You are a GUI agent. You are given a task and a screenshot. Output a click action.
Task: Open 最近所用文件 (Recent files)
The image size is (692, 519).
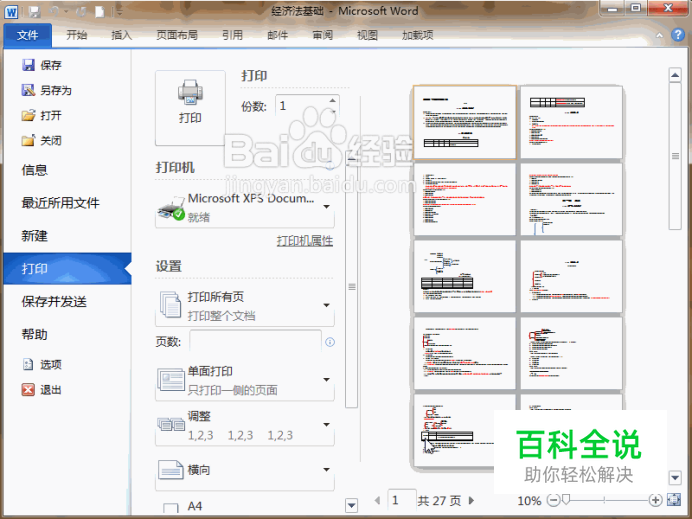click(60, 203)
